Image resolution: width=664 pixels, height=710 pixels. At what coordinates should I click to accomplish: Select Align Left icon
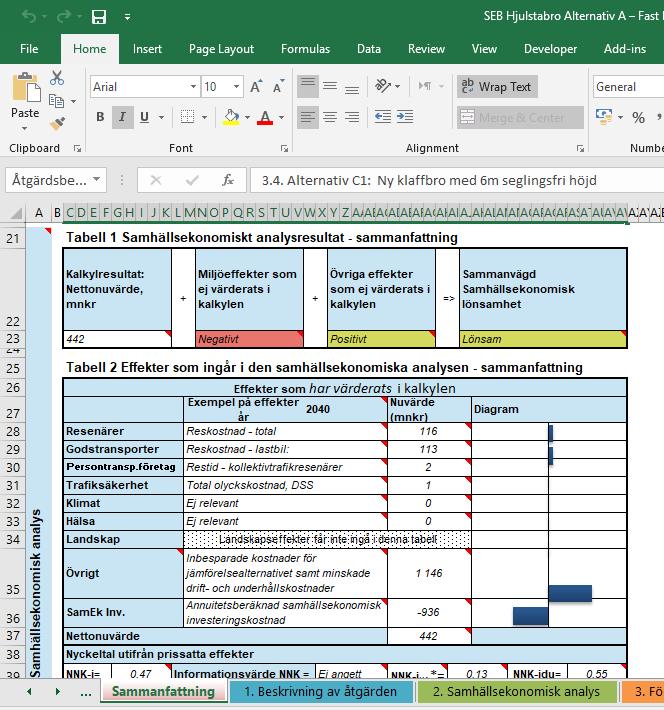click(x=308, y=117)
